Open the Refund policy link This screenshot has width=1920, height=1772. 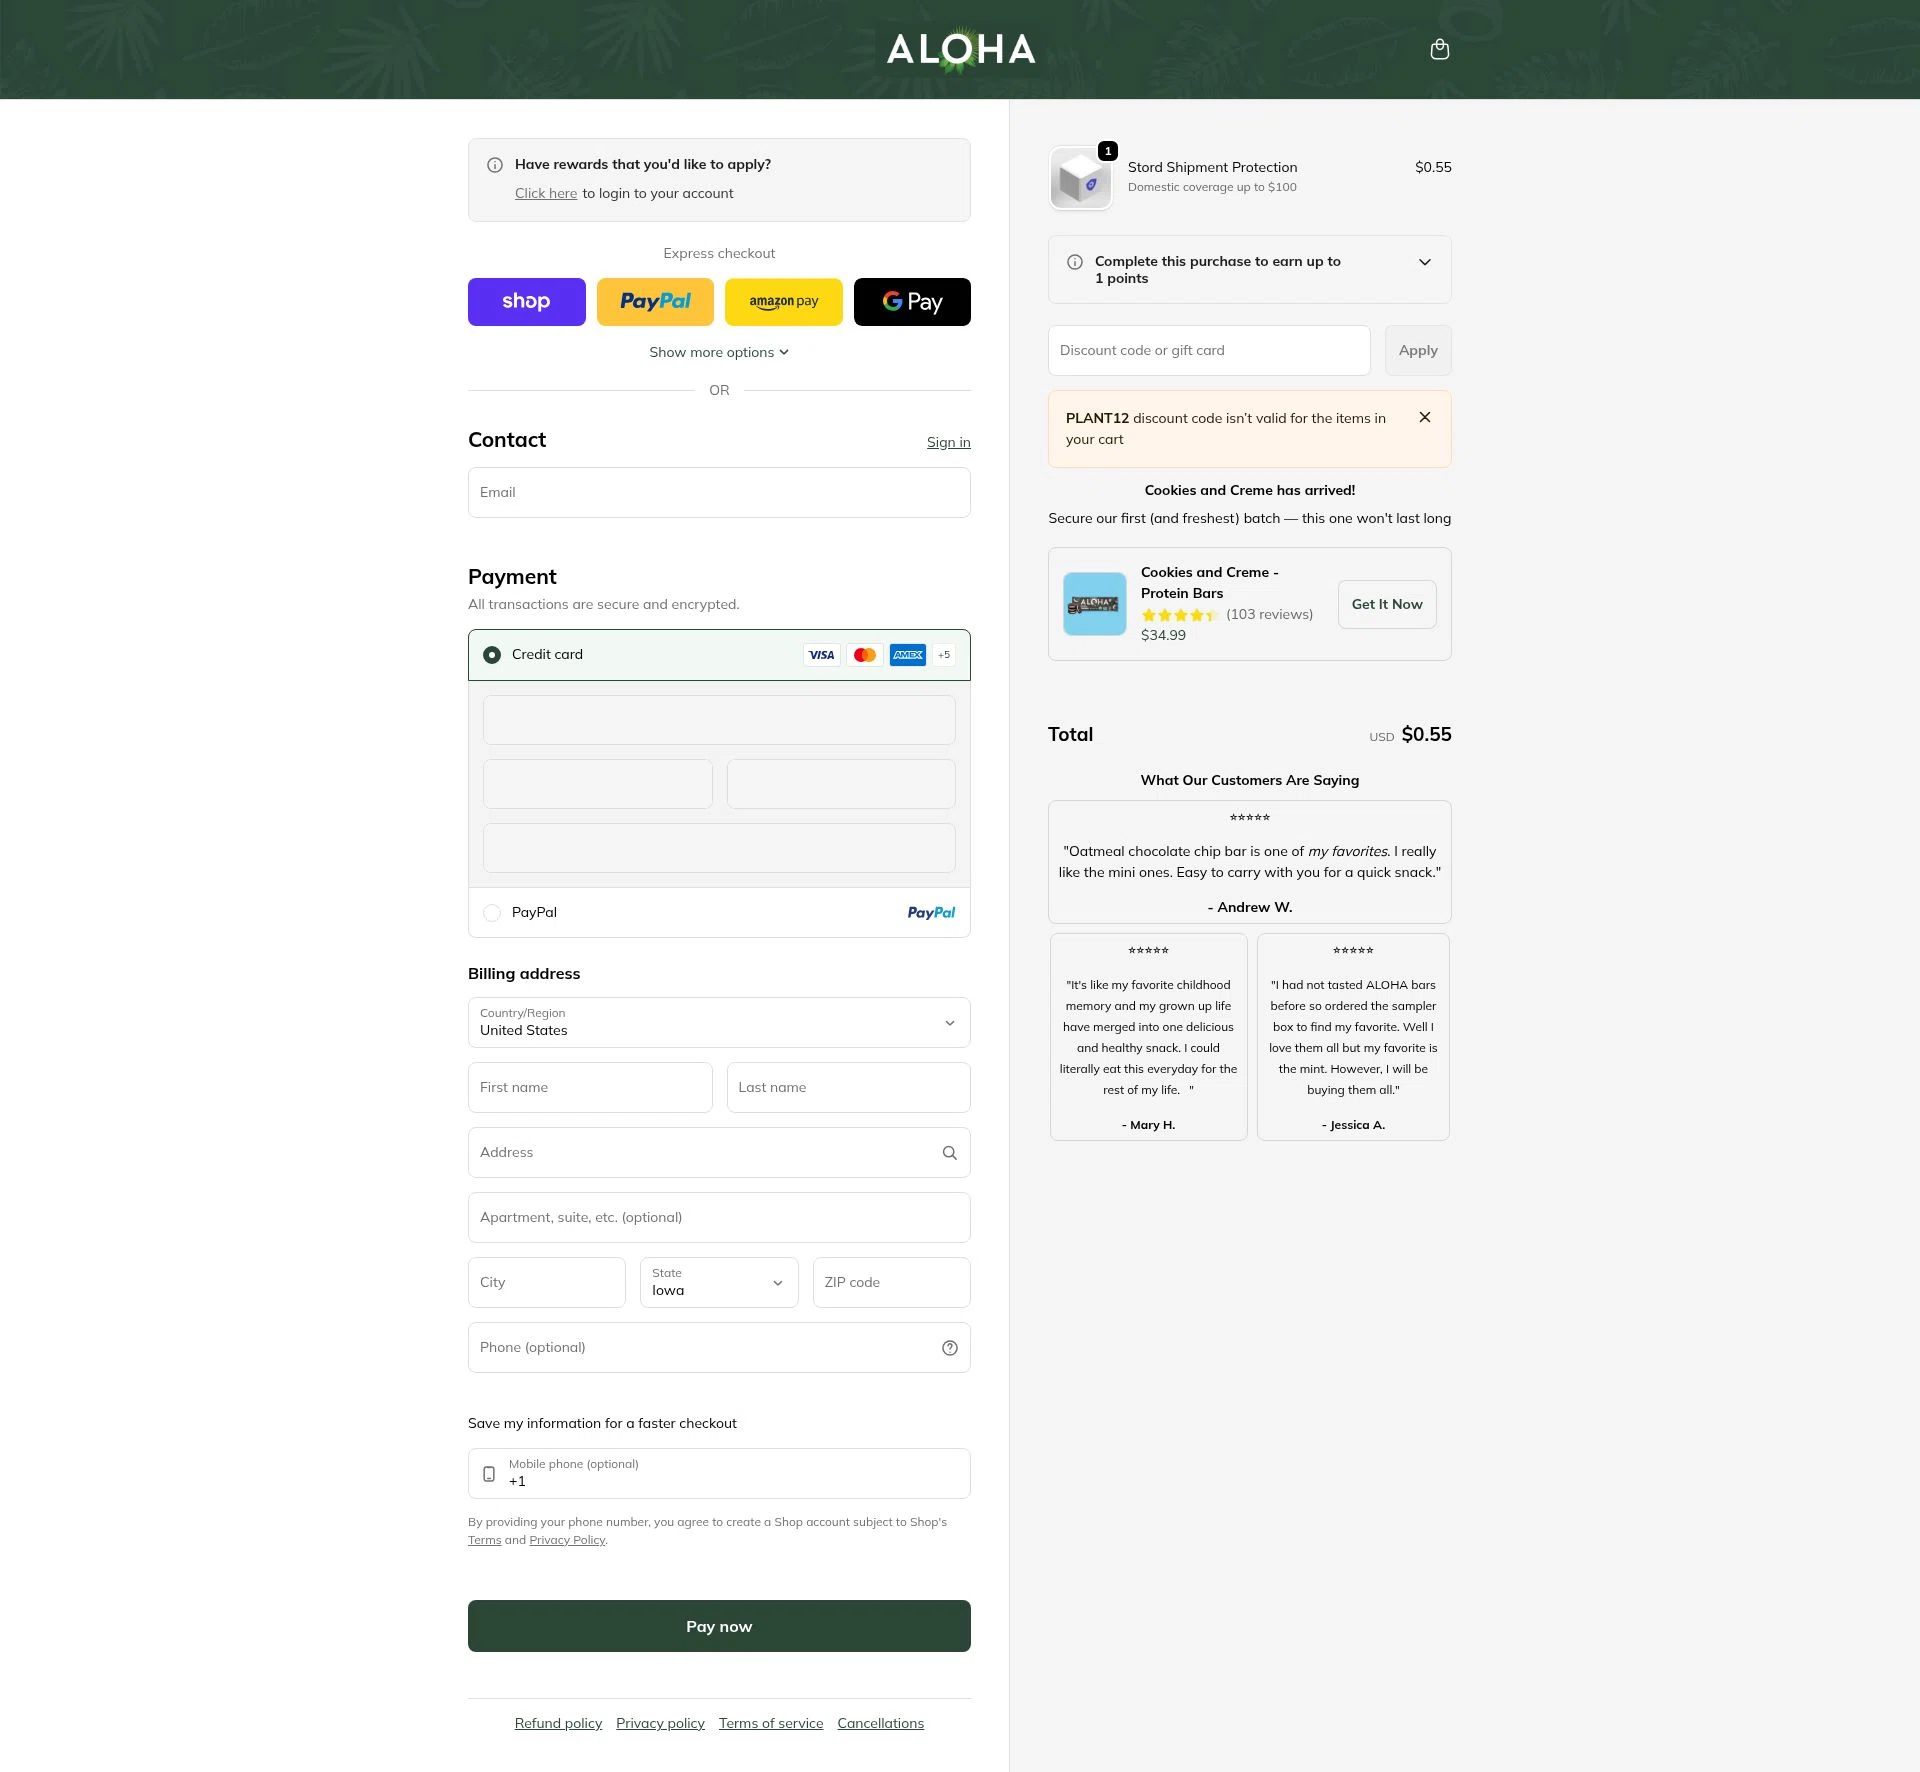558,1723
